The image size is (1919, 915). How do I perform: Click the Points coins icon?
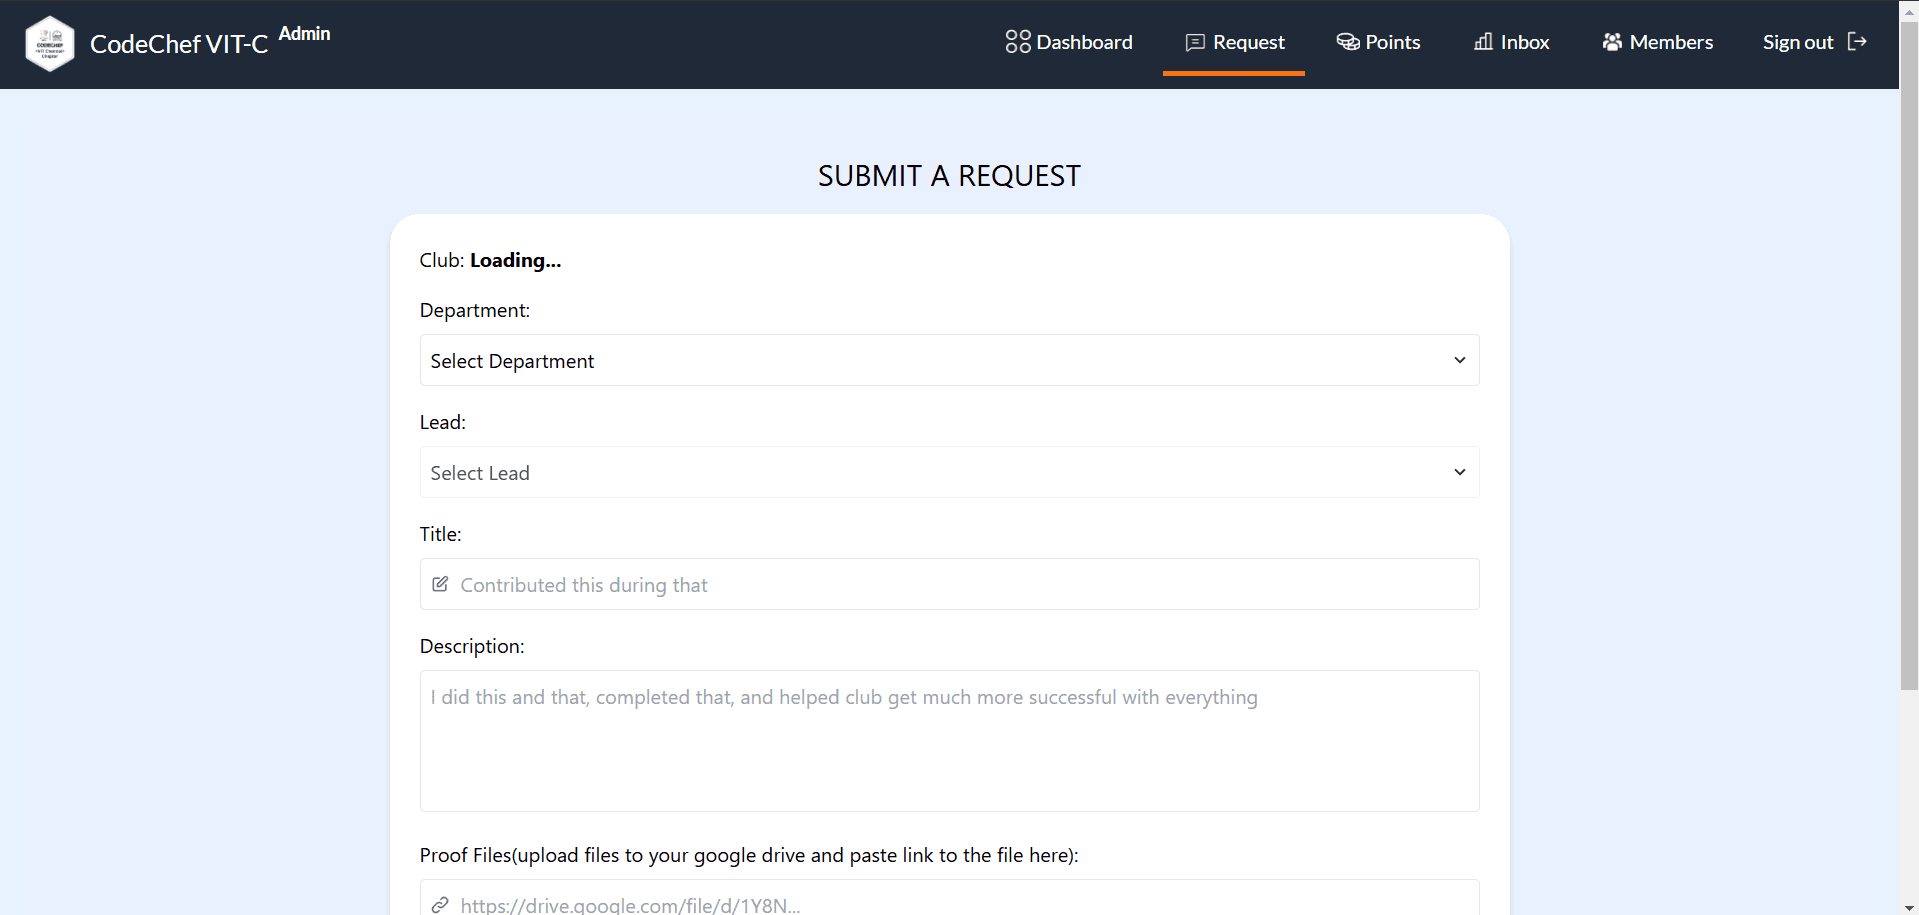(x=1348, y=42)
